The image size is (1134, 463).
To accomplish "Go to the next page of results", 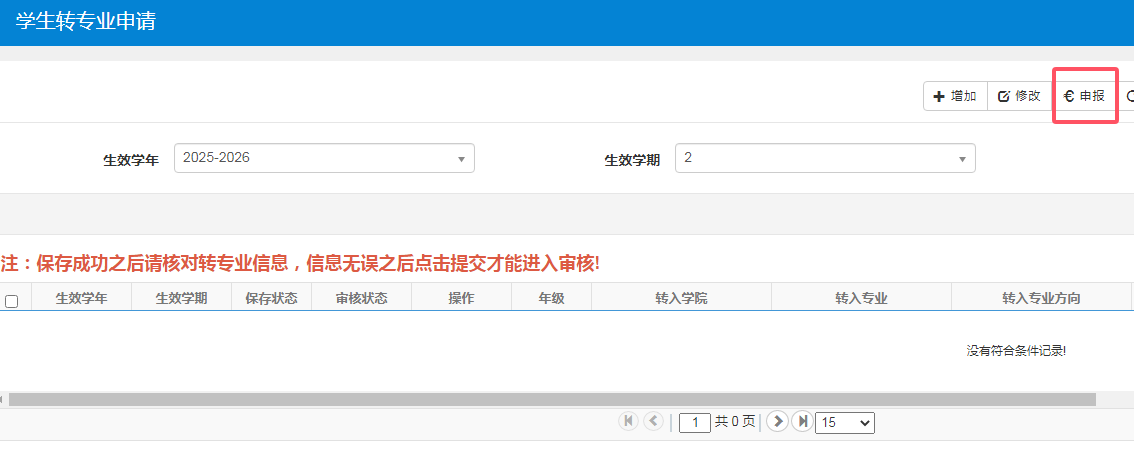I will coord(777,422).
